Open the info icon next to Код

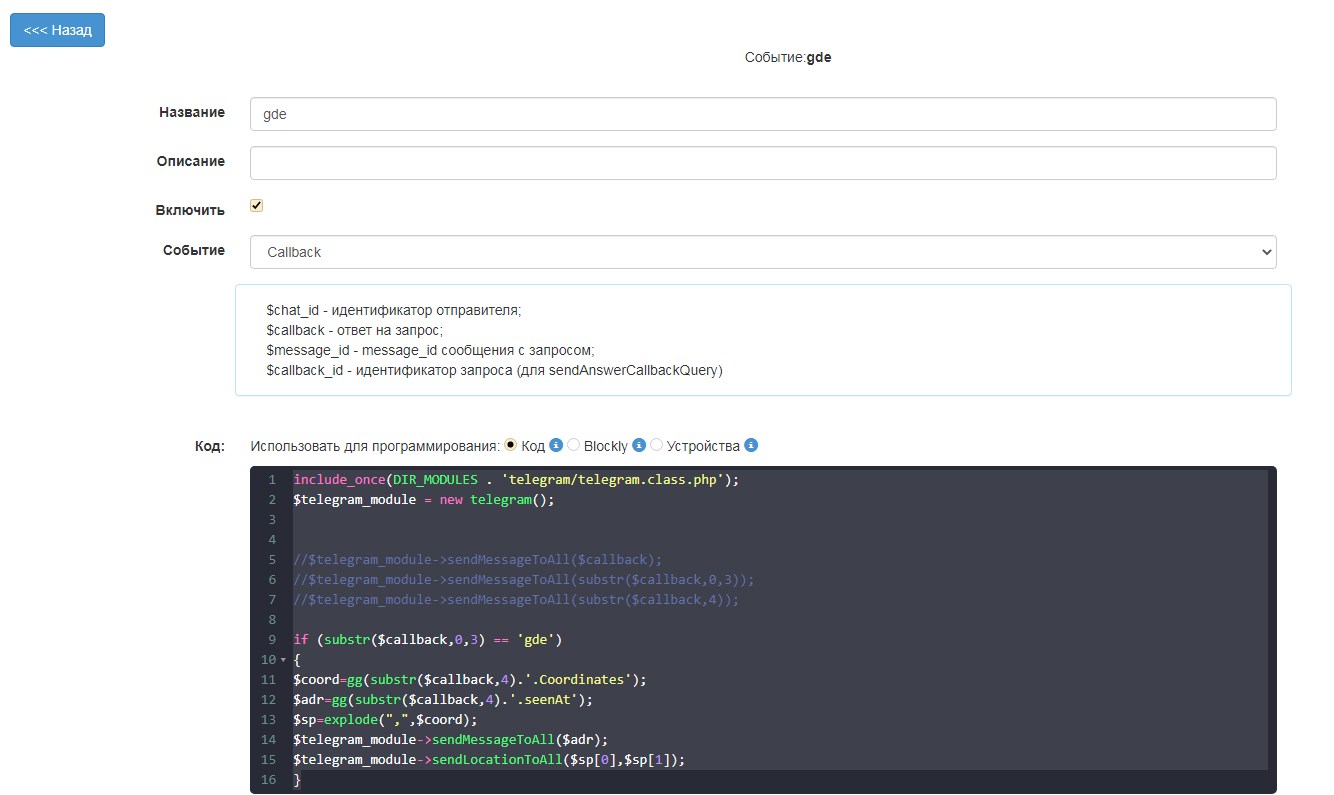[x=556, y=445]
